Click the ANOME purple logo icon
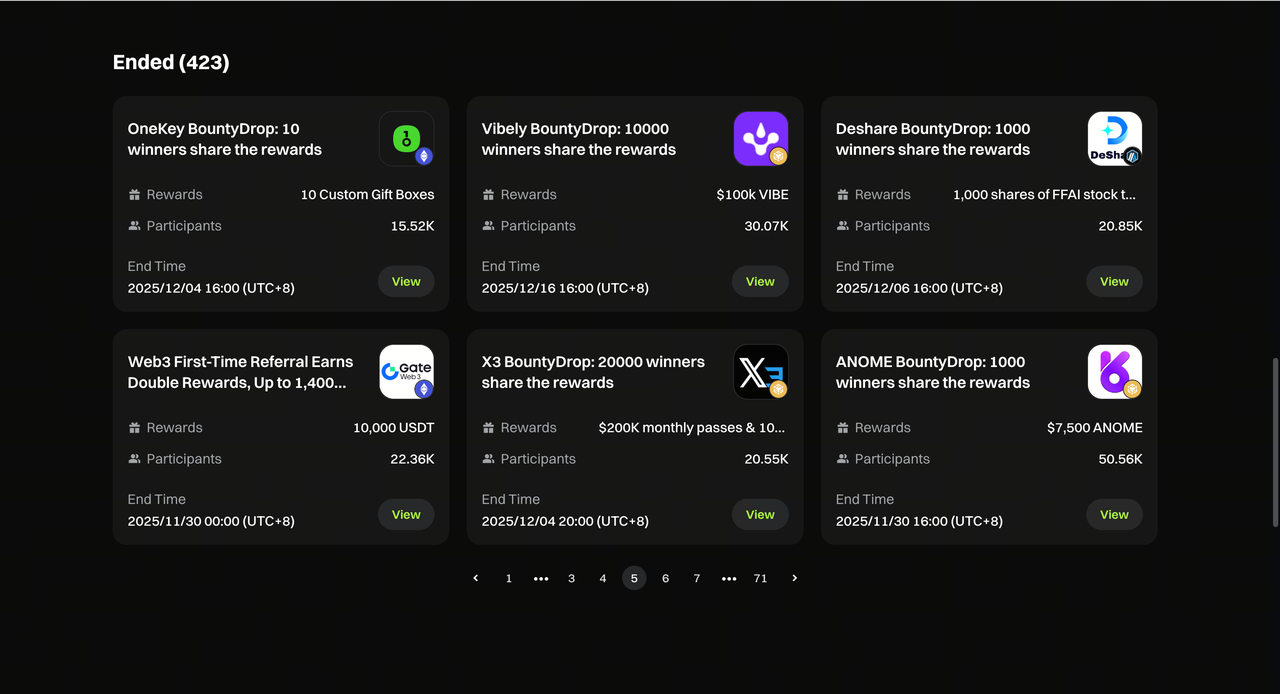 tap(1114, 371)
